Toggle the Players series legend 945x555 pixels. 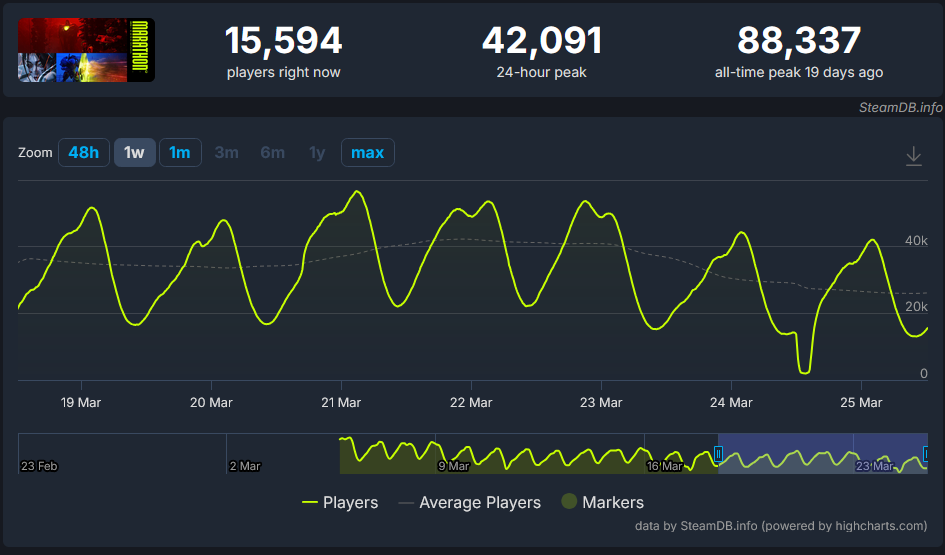point(340,502)
